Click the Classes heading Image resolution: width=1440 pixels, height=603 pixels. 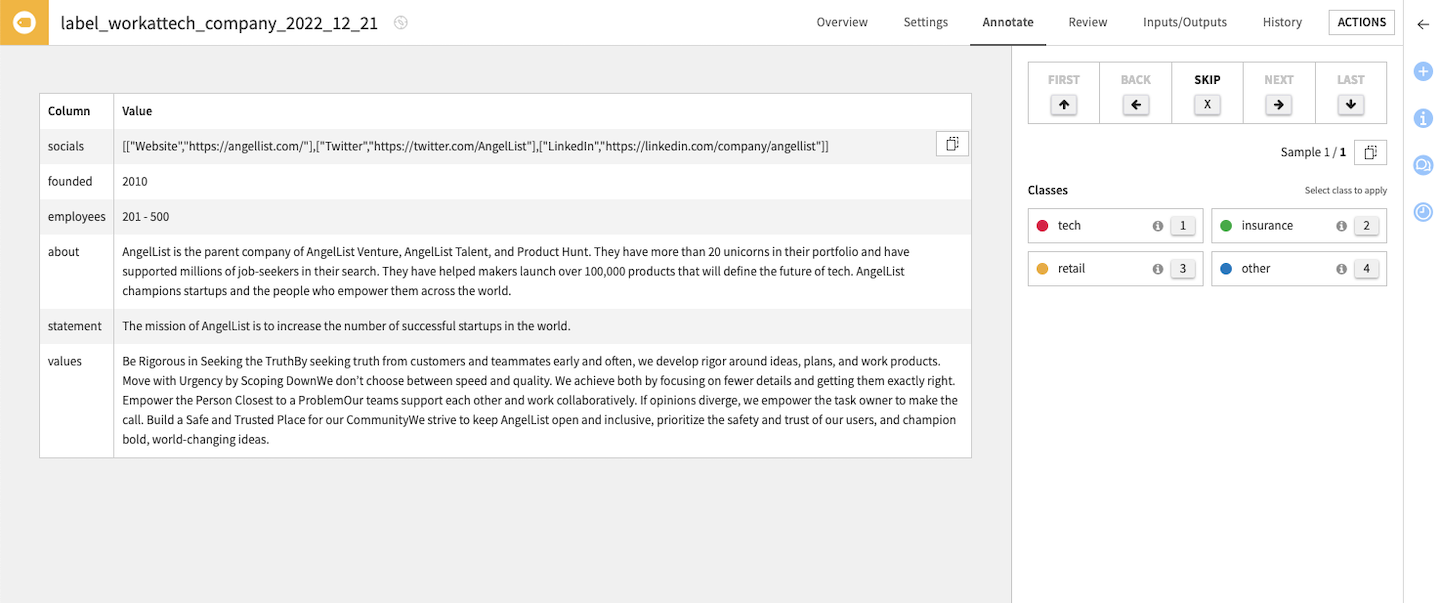click(x=1048, y=190)
